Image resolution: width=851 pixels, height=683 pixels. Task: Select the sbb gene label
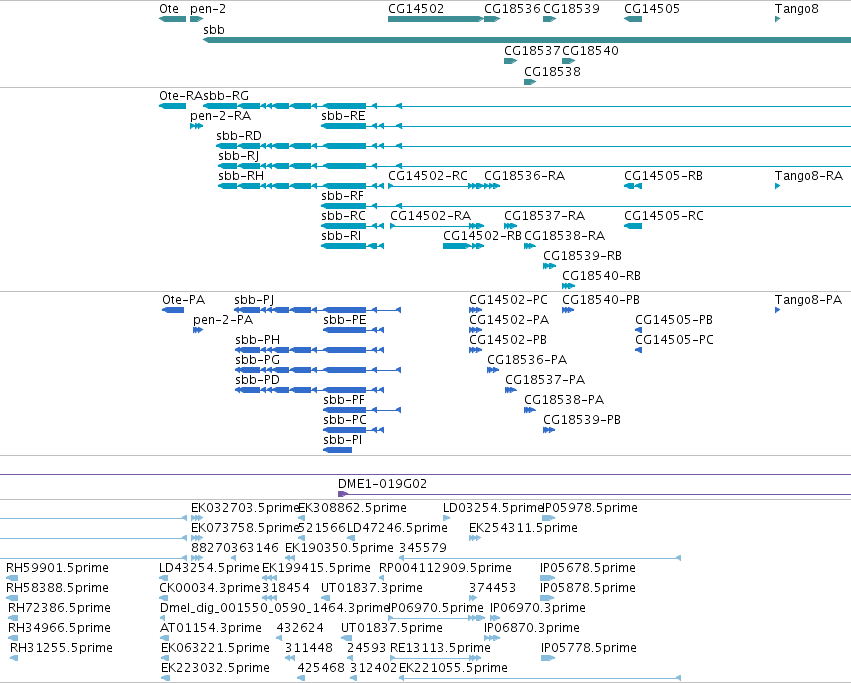214,30
